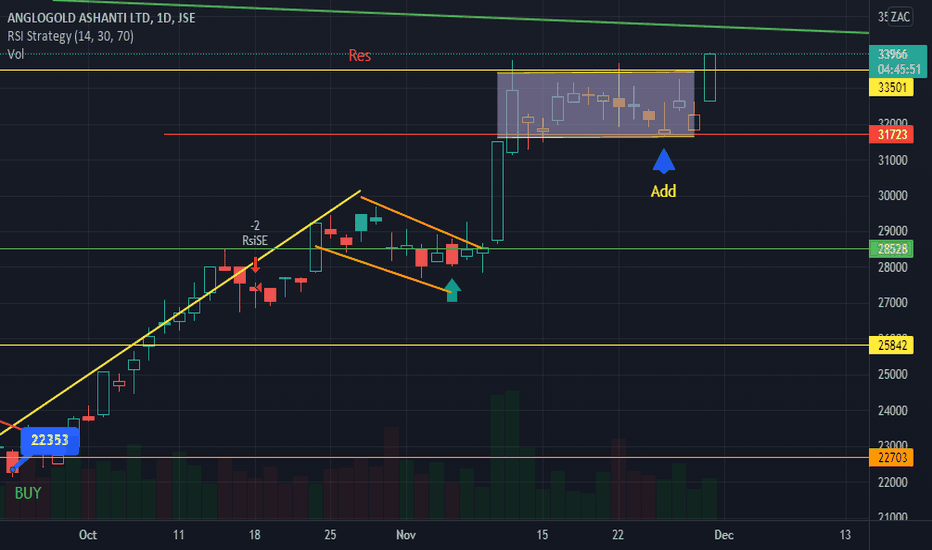Click the Oct date on time axis
The image size is (932, 550).
point(88,535)
